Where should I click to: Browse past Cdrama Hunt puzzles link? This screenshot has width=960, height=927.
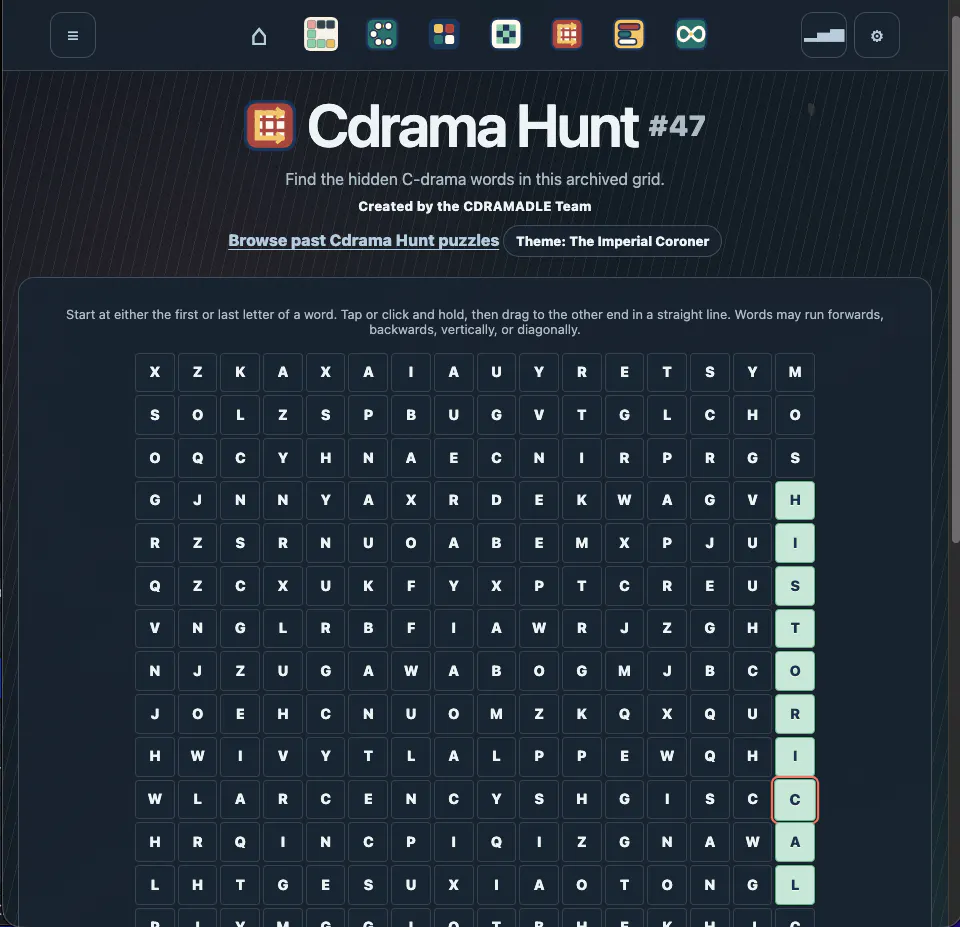pos(364,241)
